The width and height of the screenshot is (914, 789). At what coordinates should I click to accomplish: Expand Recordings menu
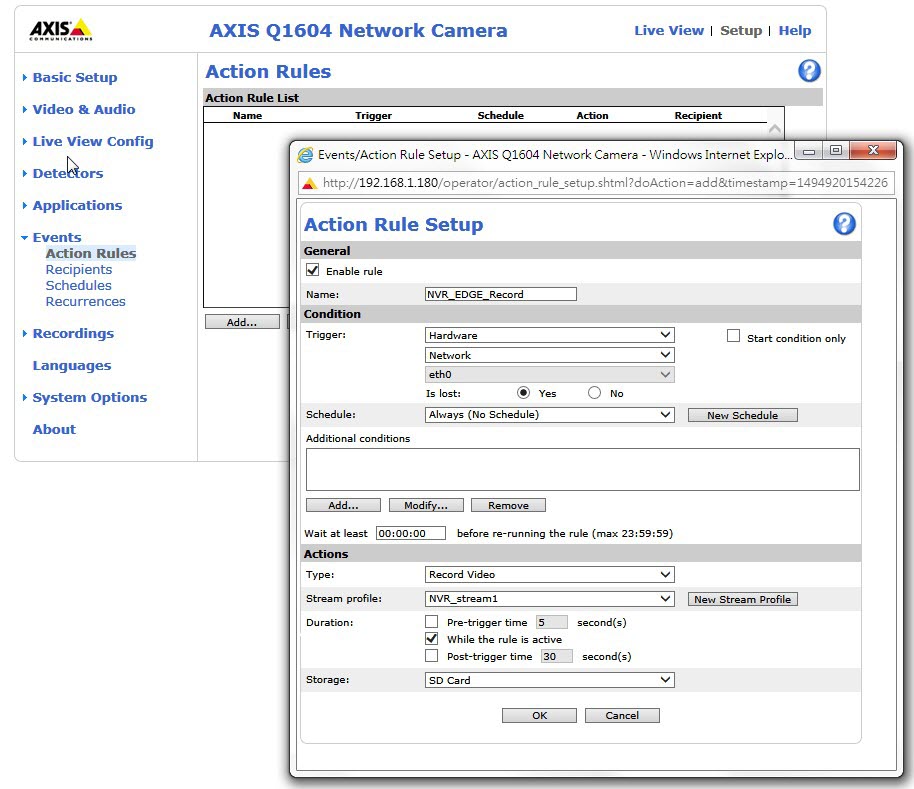[73, 333]
